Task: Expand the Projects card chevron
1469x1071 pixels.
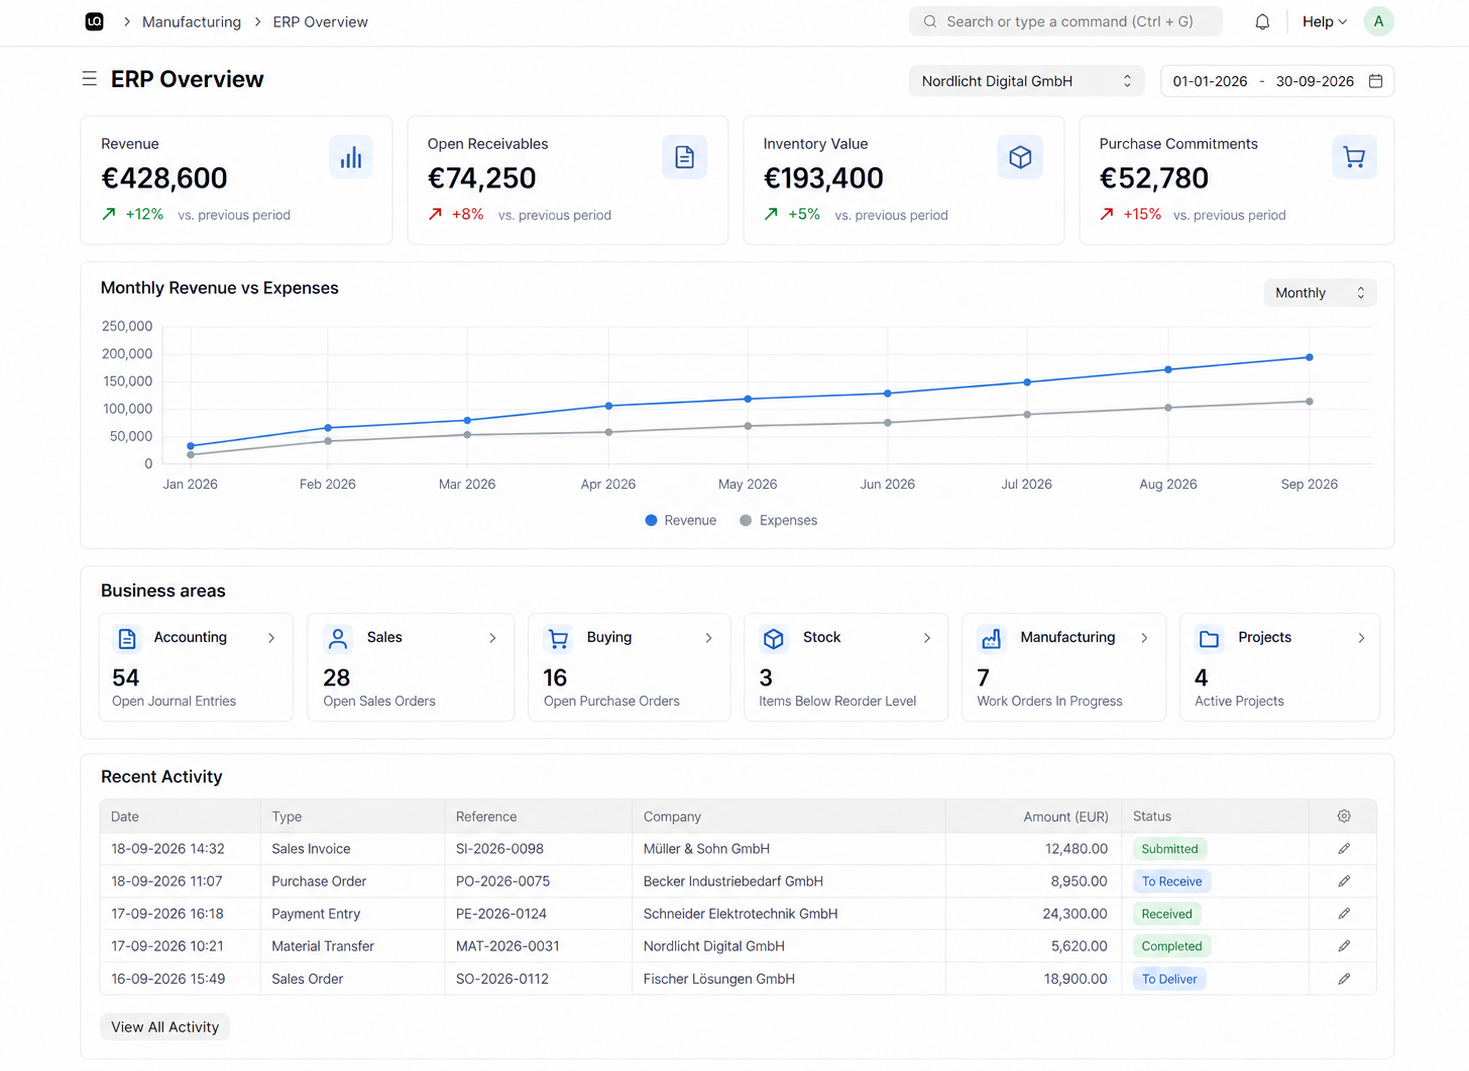Action: click(1361, 638)
